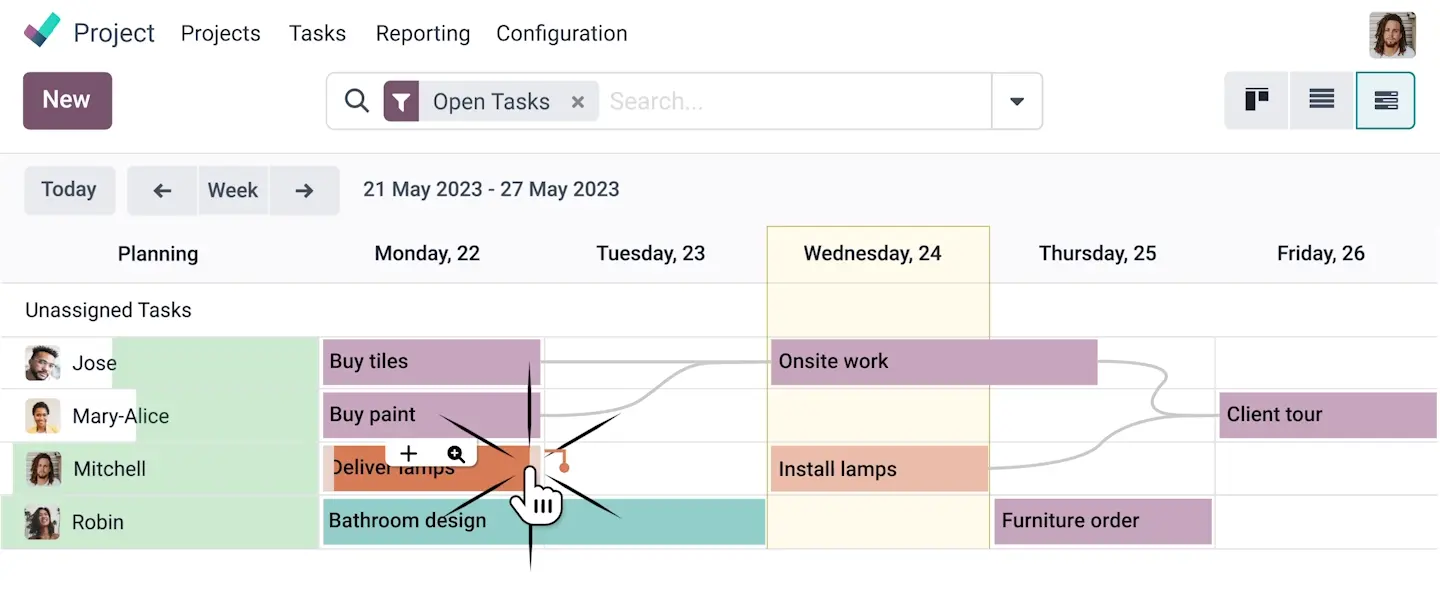Switch to the Kanban view icon
Screen dimensions: 1440x594
tap(1257, 100)
